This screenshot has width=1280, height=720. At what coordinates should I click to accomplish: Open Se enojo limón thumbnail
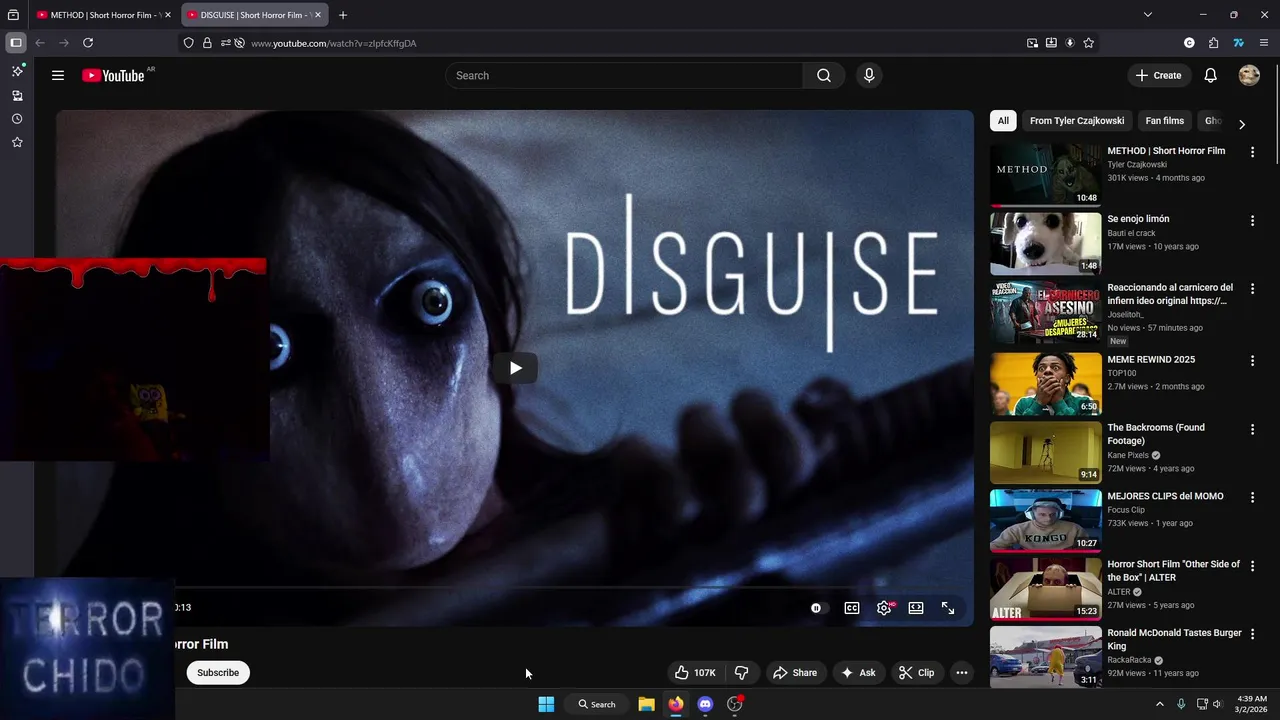[1046, 243]
